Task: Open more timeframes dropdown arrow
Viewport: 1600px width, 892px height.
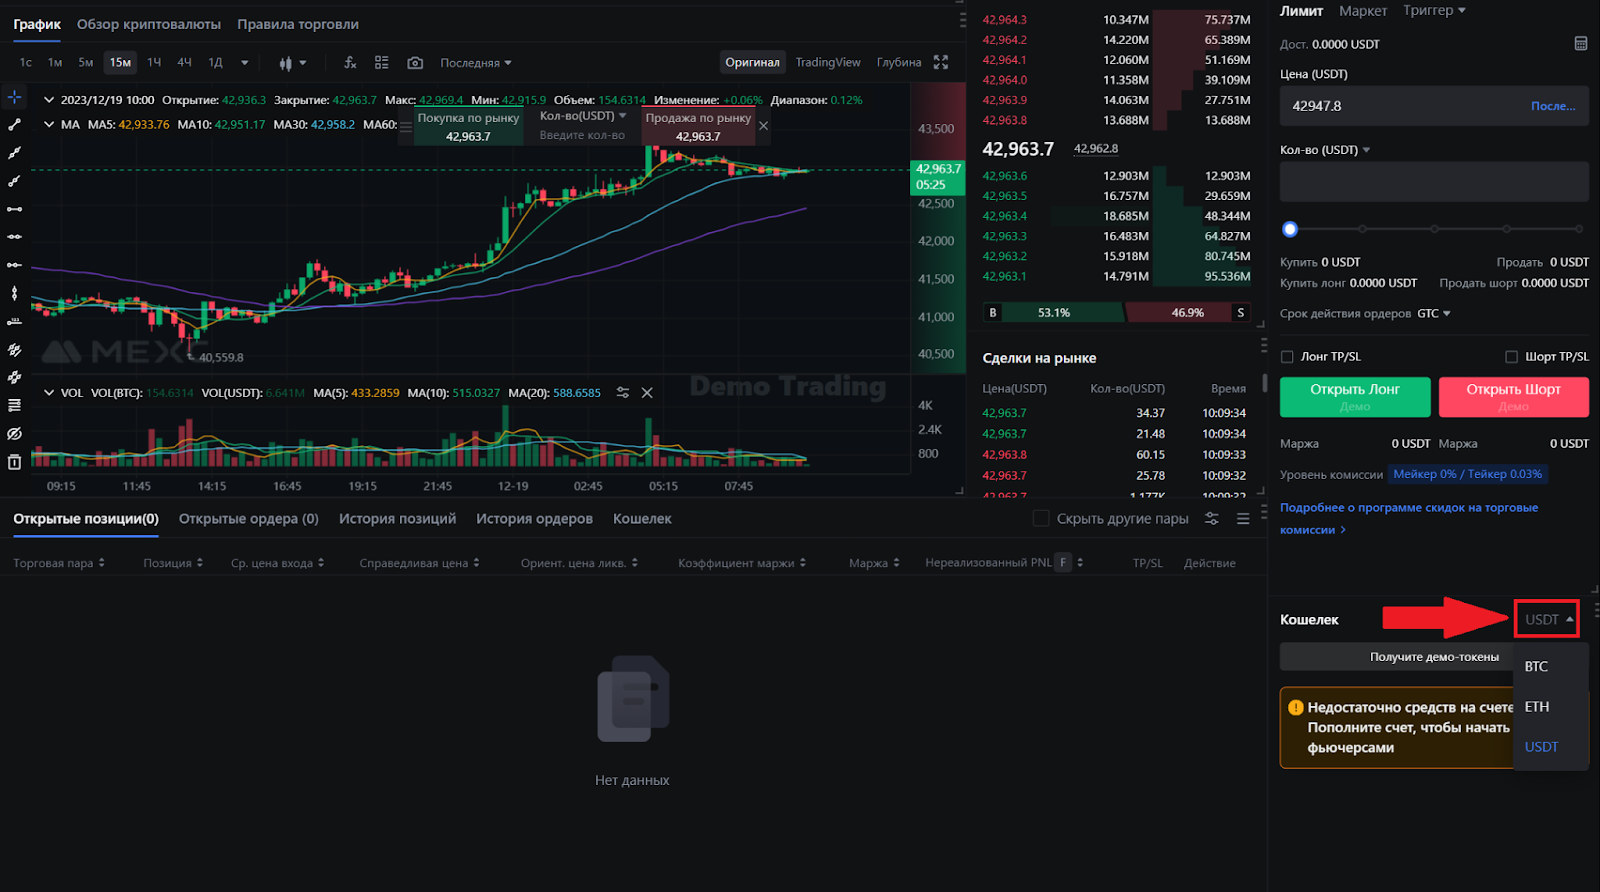Action: tap(245, 62)
